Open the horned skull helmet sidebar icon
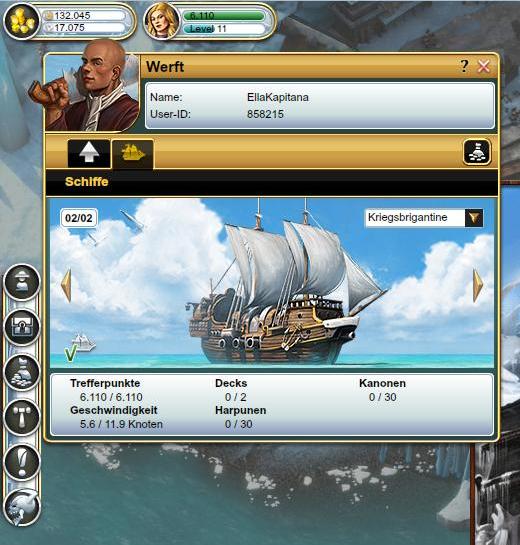Image resolution: width=520 pixels, height=545 pixels. (22, 507)
